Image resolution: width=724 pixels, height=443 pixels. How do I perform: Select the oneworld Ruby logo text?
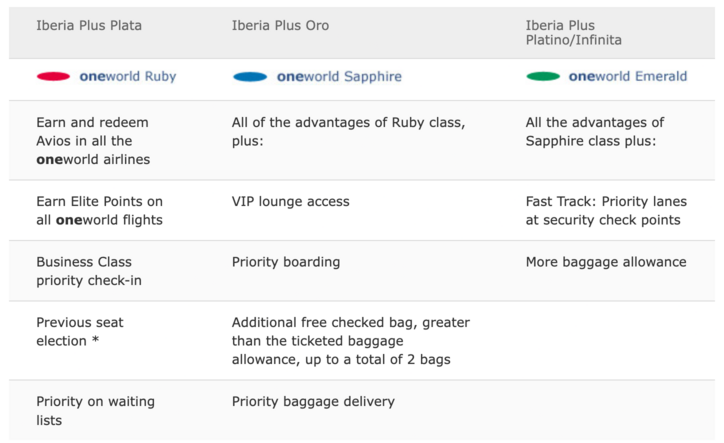tap(126, 76)
